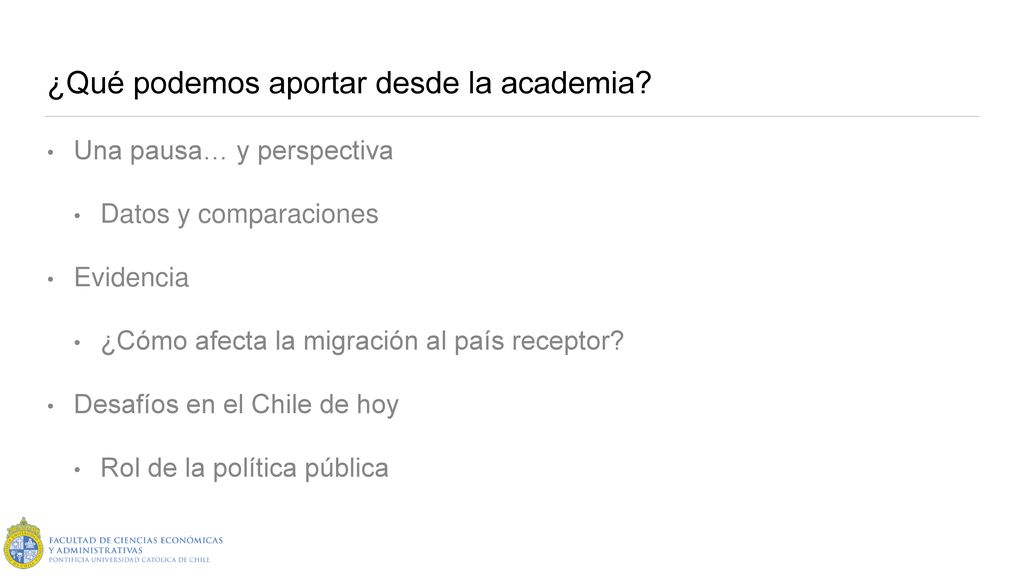Click the bullet dot before "Rol de la política"
1024x576 pixels.
(77, 470)
